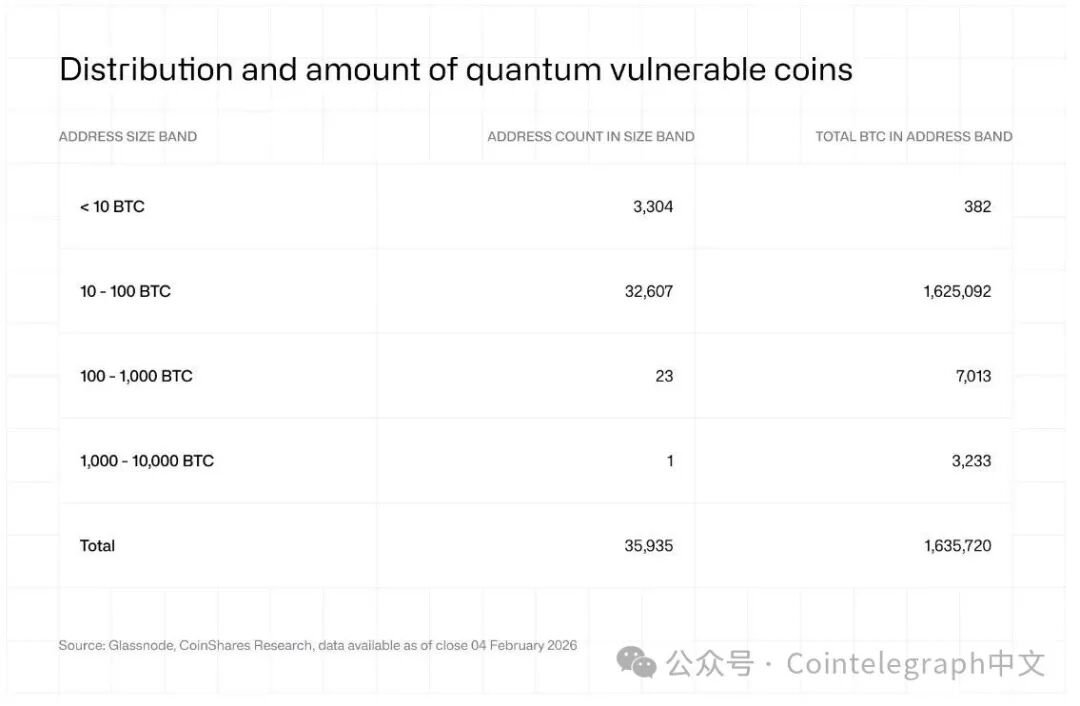Select the '10 - 100 BTC' row label
Screen dimensions: 1080x706
[125, 292]
